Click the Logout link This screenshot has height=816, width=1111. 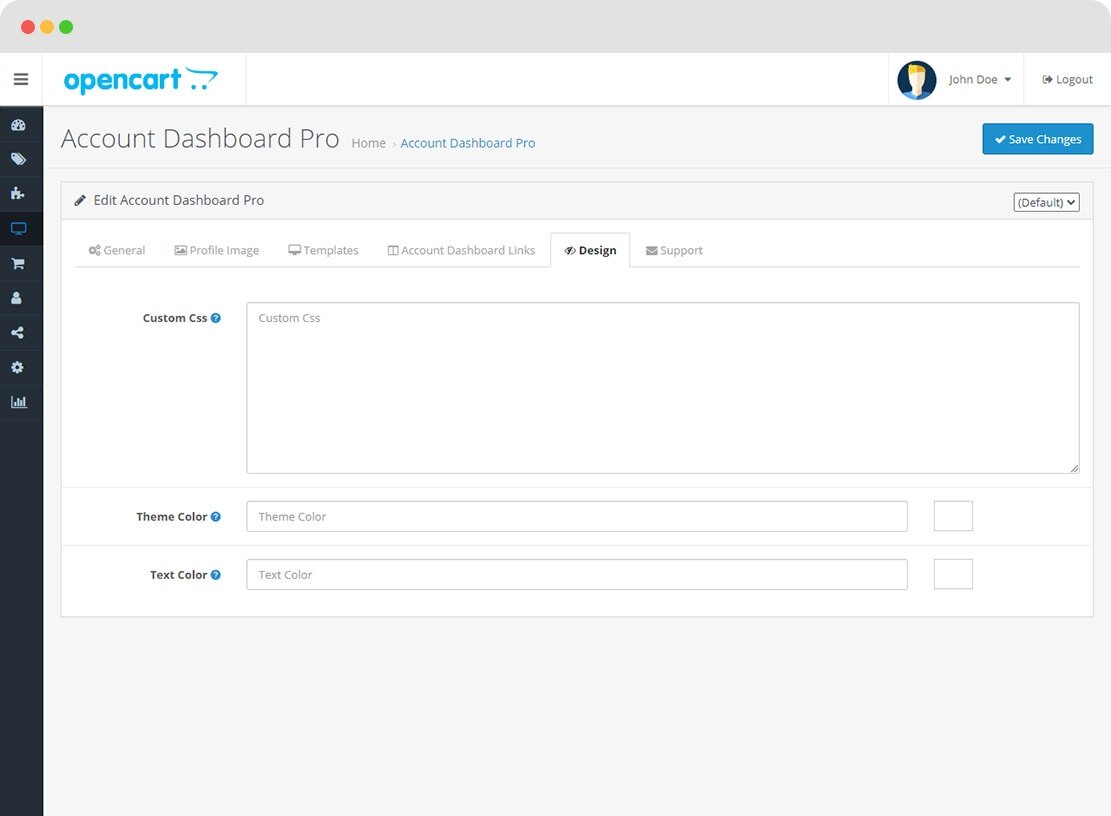[1067, 80]
